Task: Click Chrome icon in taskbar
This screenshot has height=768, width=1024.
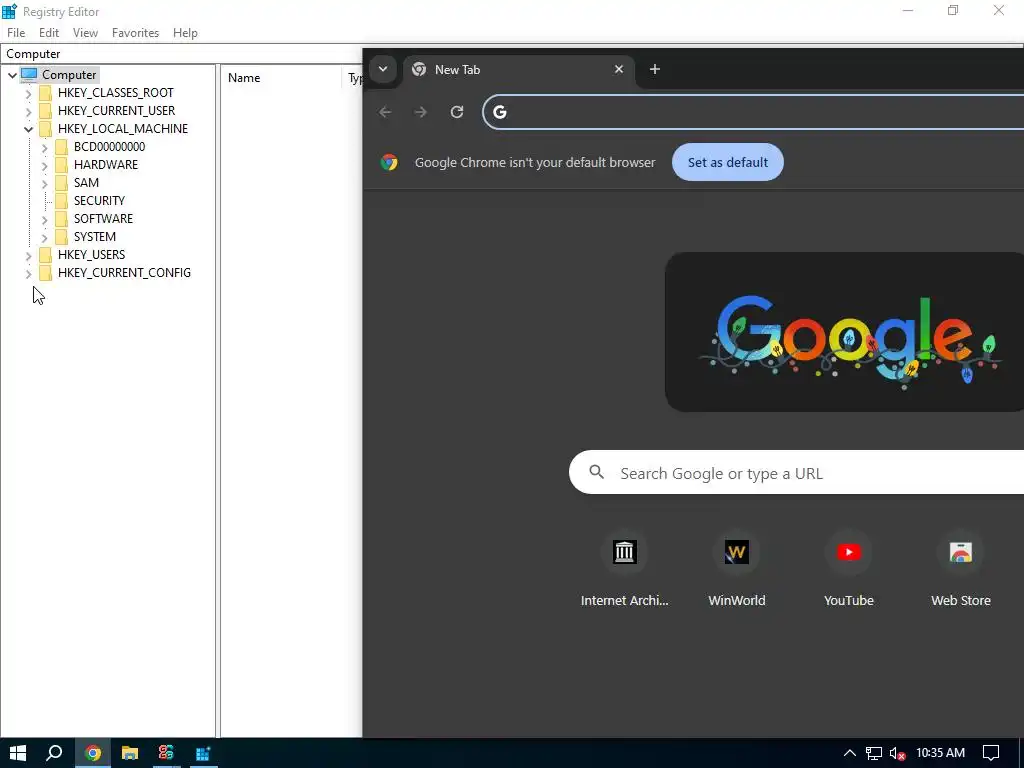Action: tap(93, 753)
